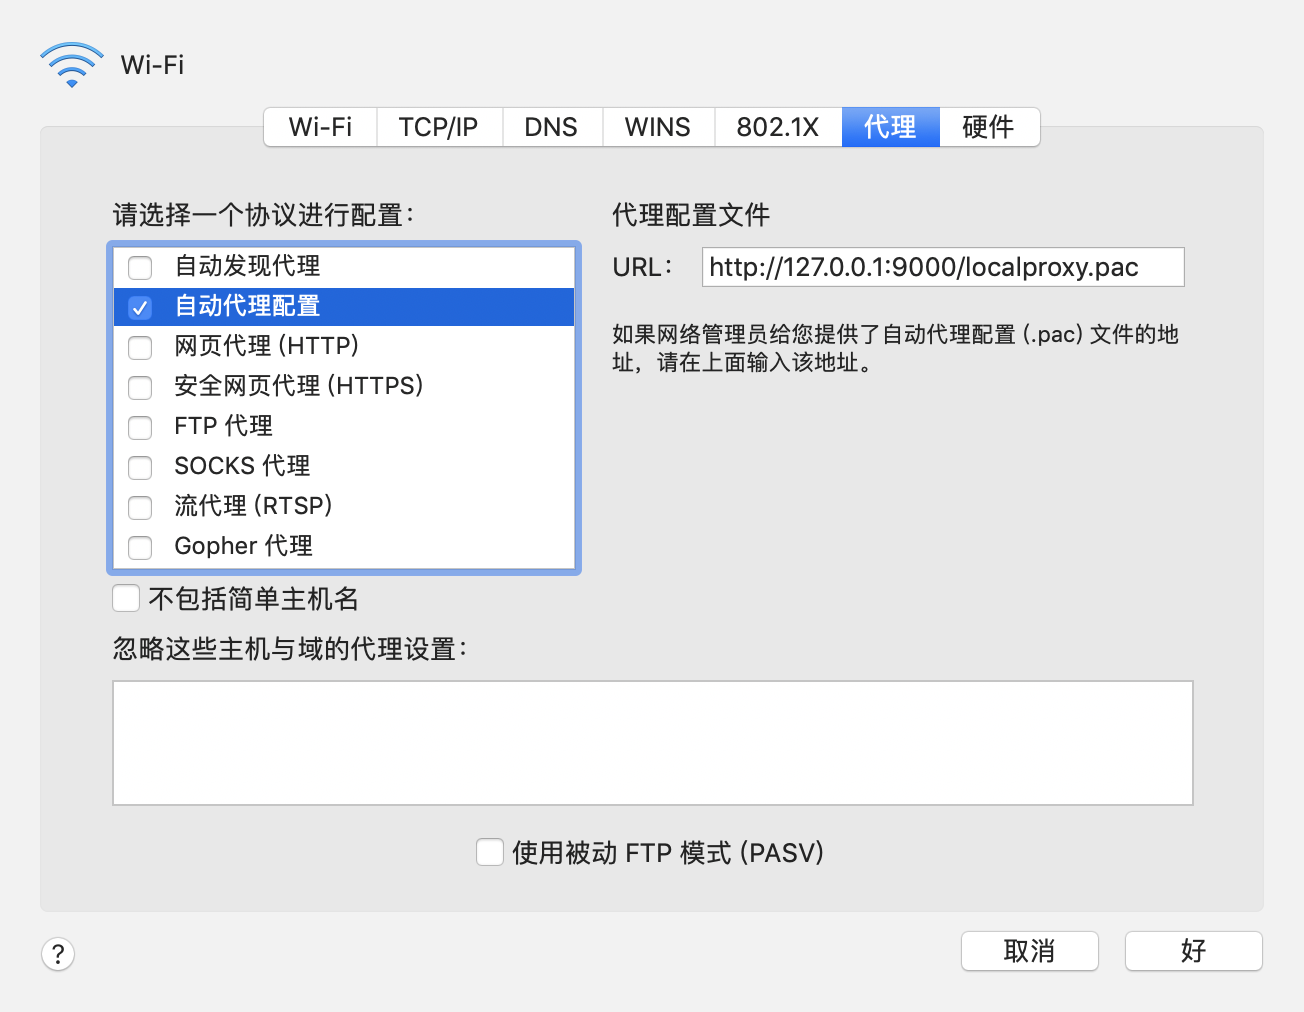Viewport: 1304px width, 1012px height.
Task: Uncheck 自动代理配置
Action: pyautogui.click(x=139, y=307)
